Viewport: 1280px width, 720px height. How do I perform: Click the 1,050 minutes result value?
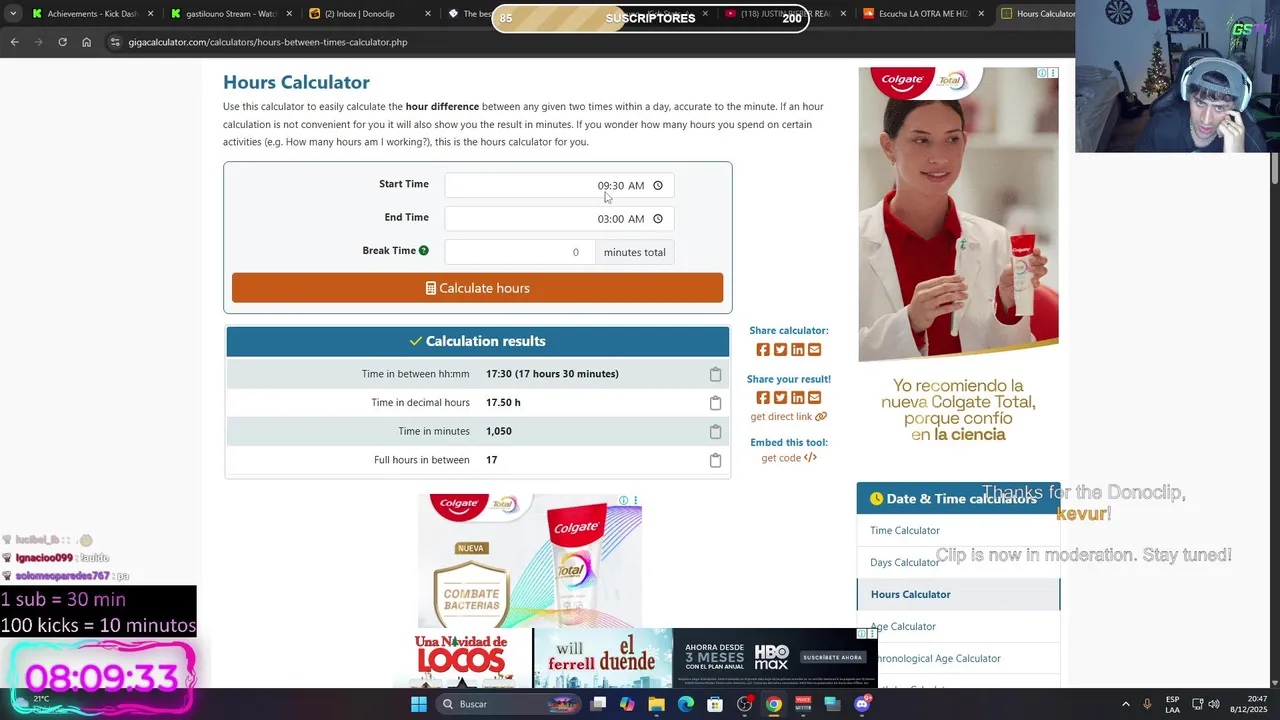click(499, 432)
